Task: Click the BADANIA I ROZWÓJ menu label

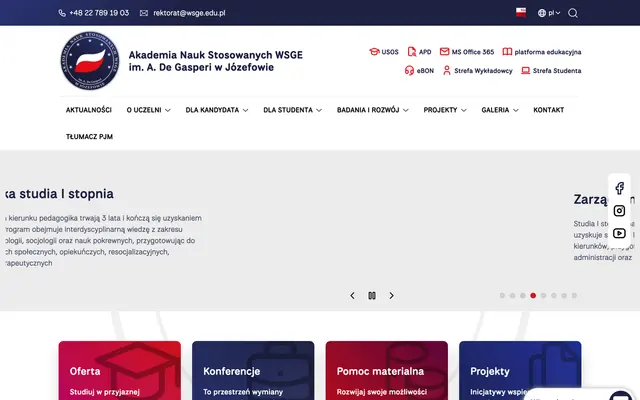Action: pyautogui.click(x=368, y=110)
